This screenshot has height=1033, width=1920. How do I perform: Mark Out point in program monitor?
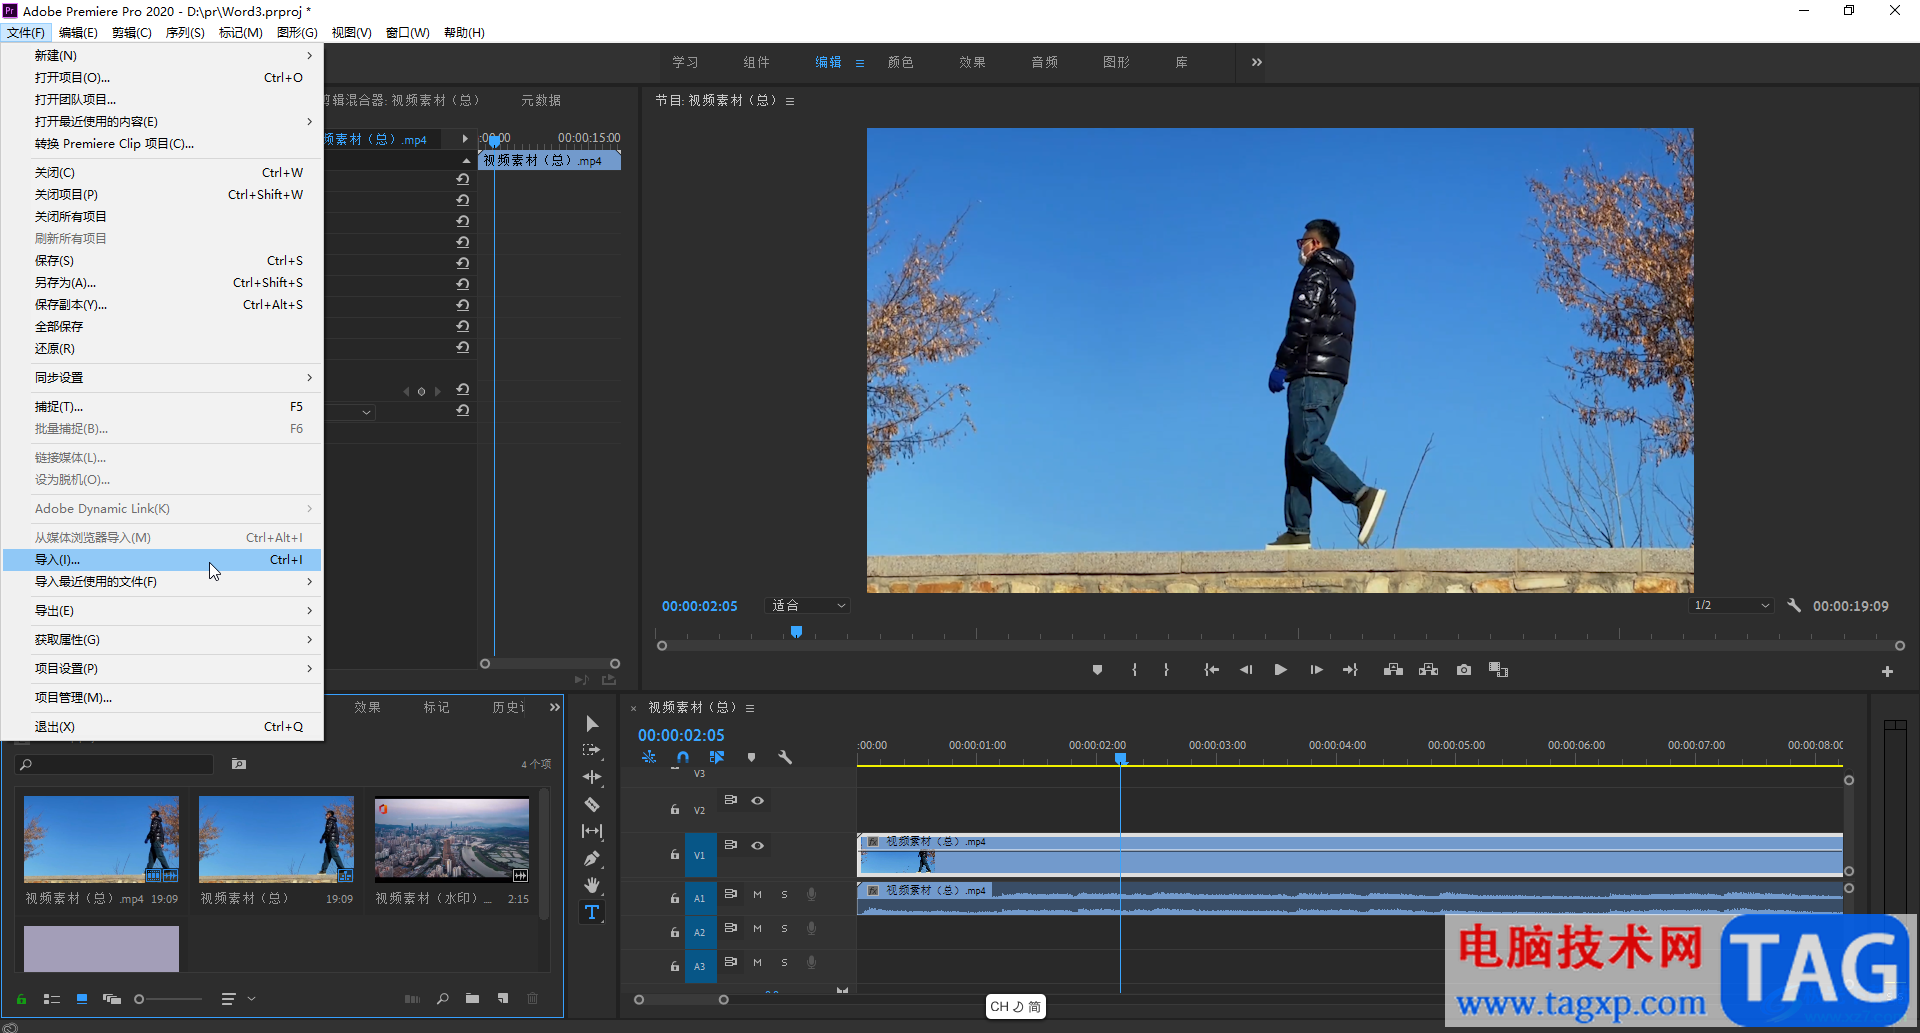1166,670
